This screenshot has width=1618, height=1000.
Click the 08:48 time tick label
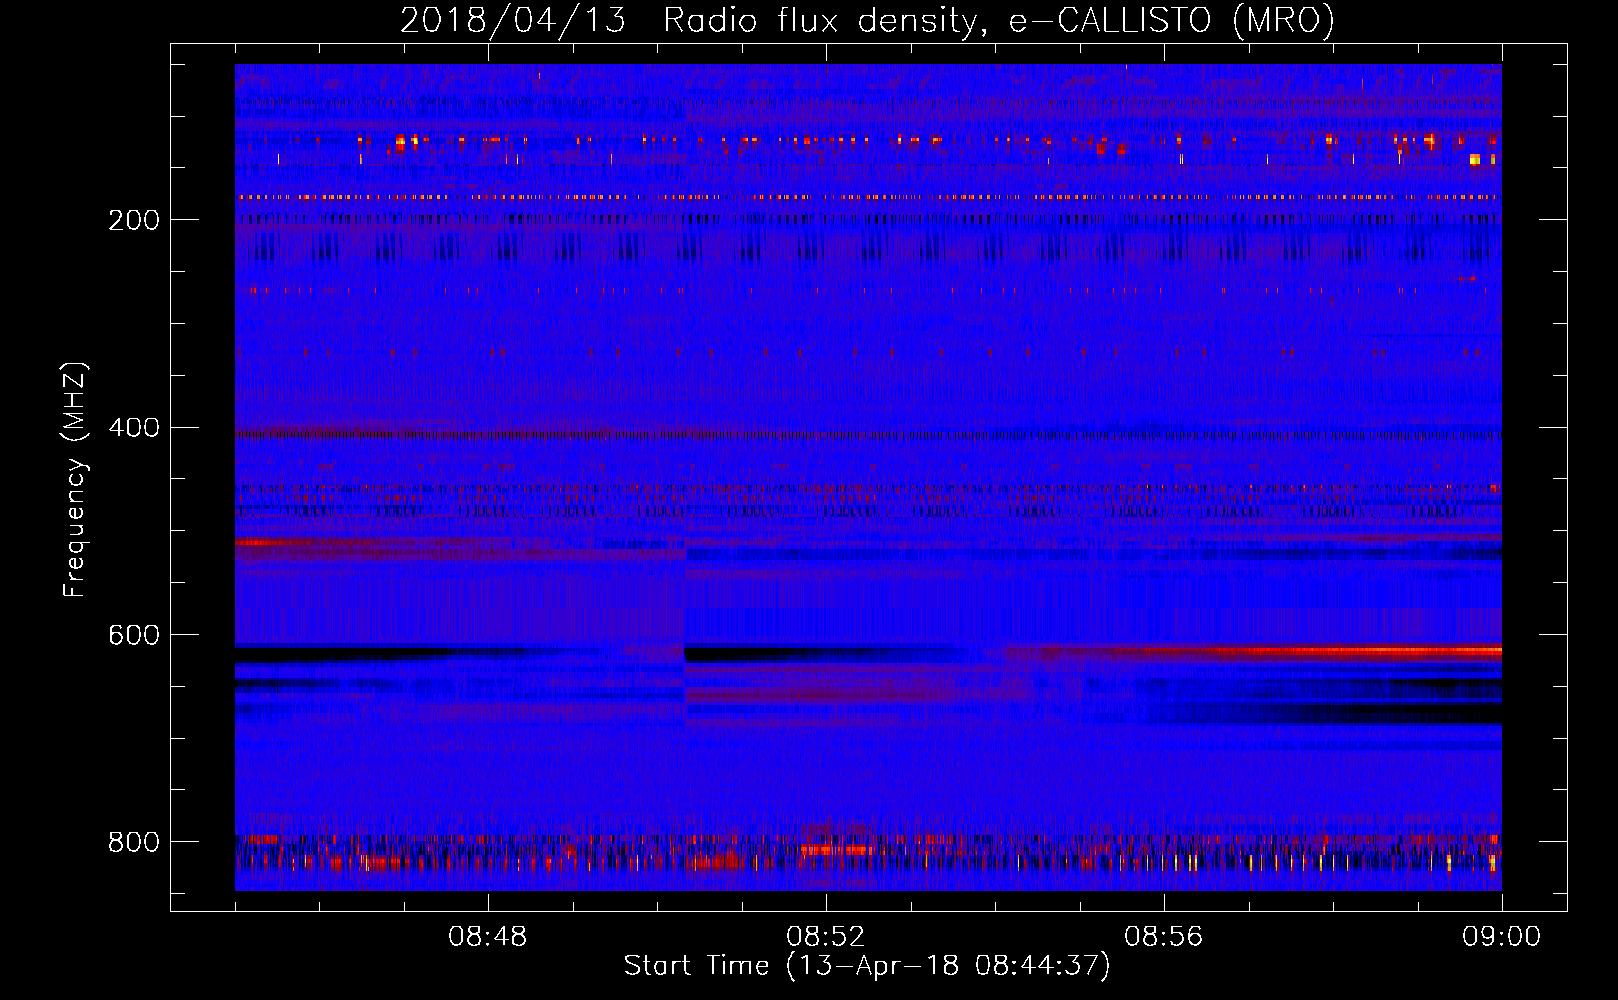pyautogui.click(x=488, y=937)
